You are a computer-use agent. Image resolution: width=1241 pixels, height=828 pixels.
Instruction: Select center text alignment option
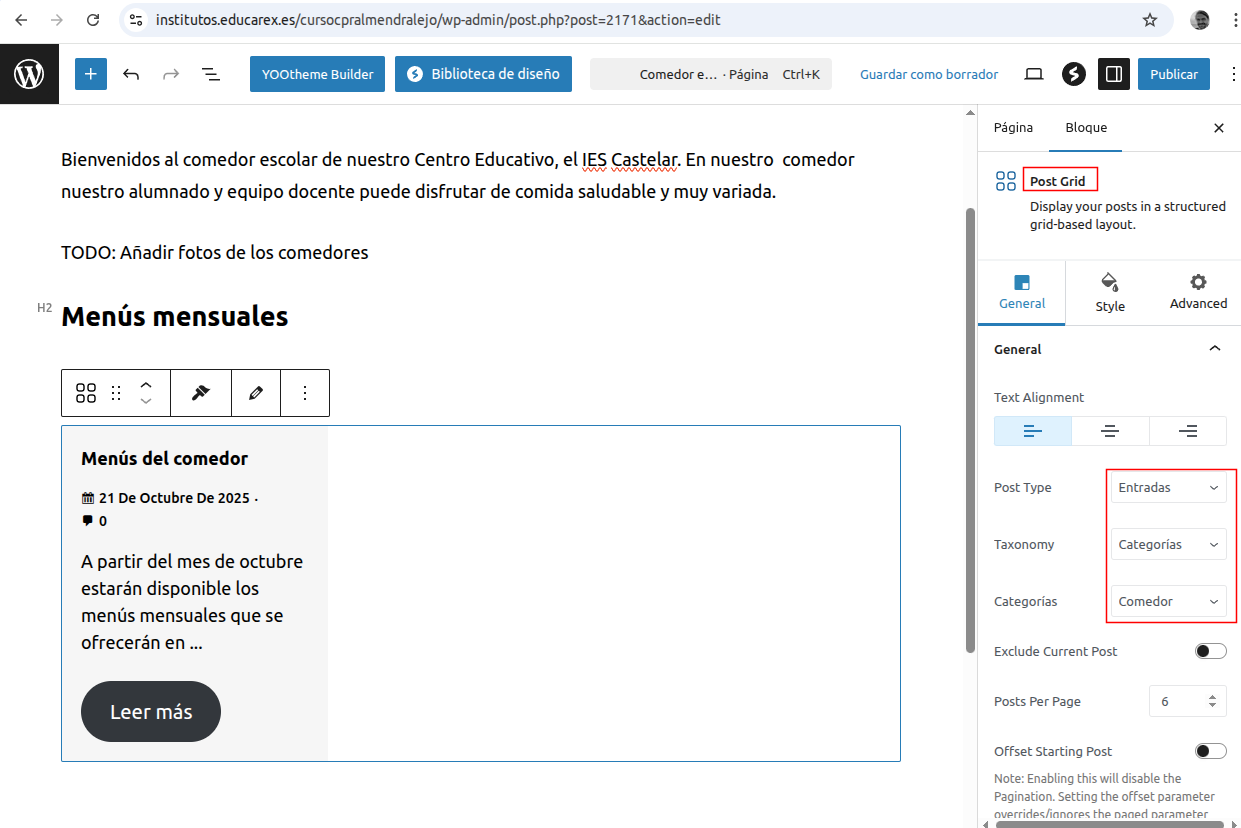[x=1110, y=431]
